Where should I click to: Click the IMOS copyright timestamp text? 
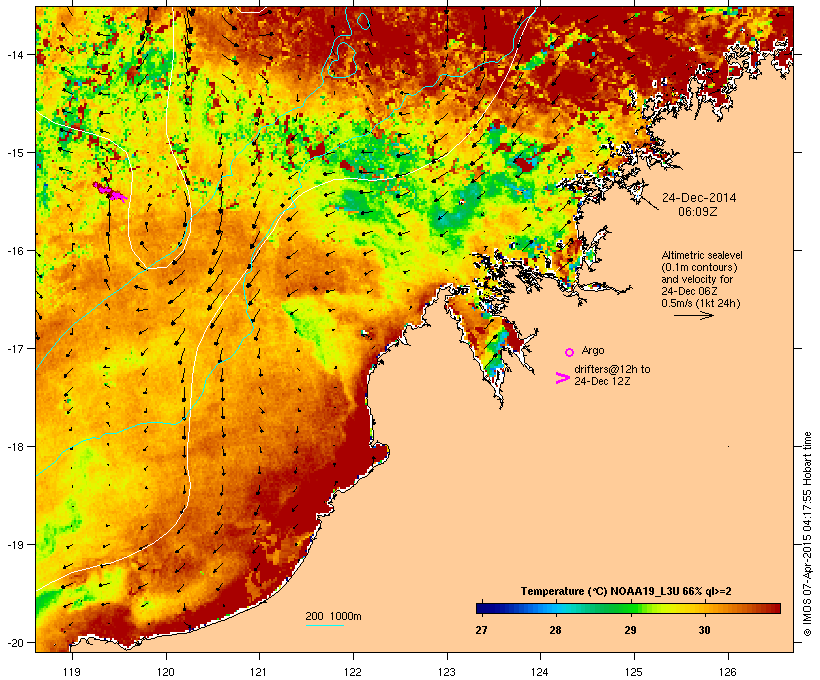pyautogui.click(x=807, y=534)
